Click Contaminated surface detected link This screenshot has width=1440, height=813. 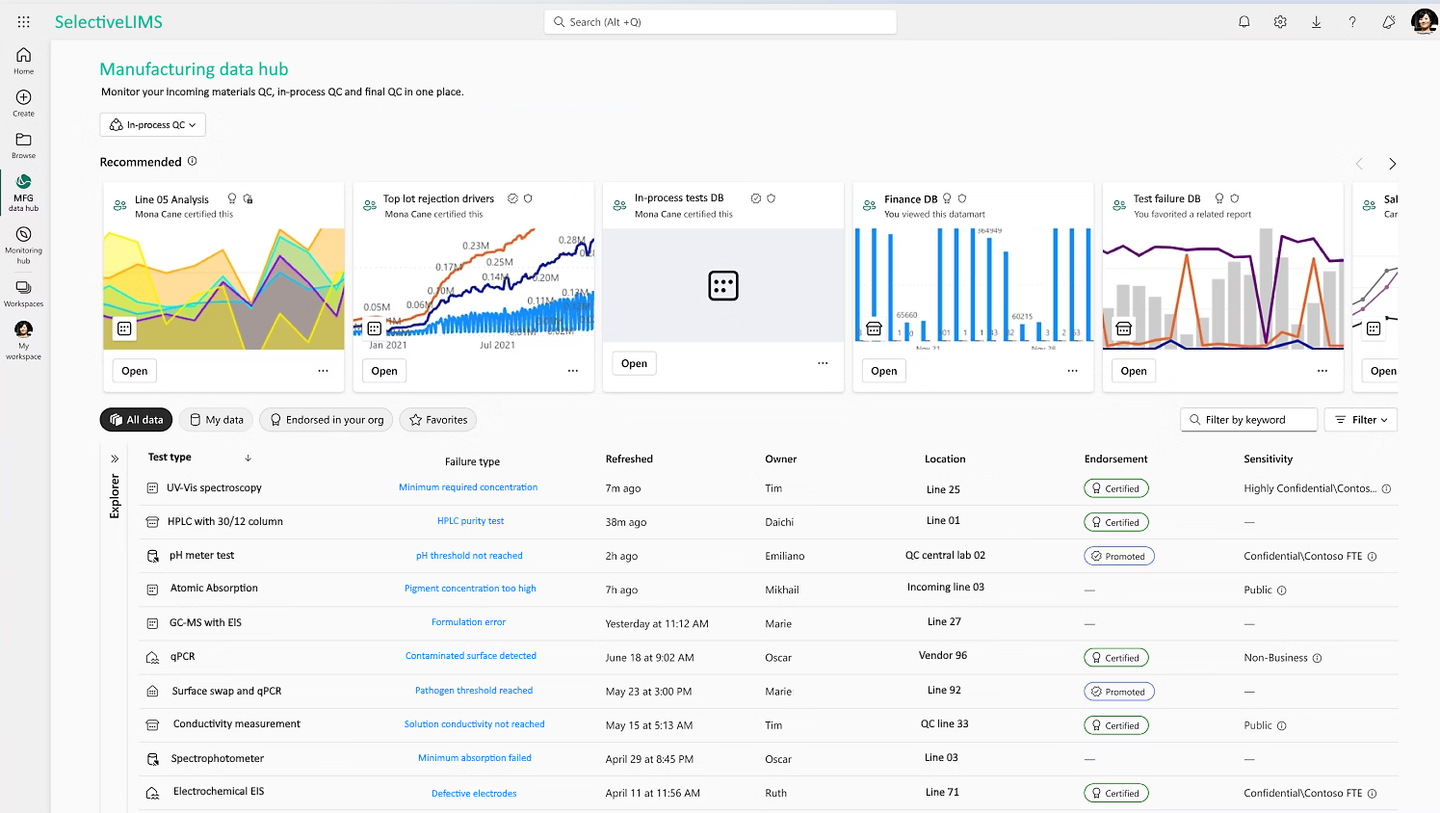point(470,656)
